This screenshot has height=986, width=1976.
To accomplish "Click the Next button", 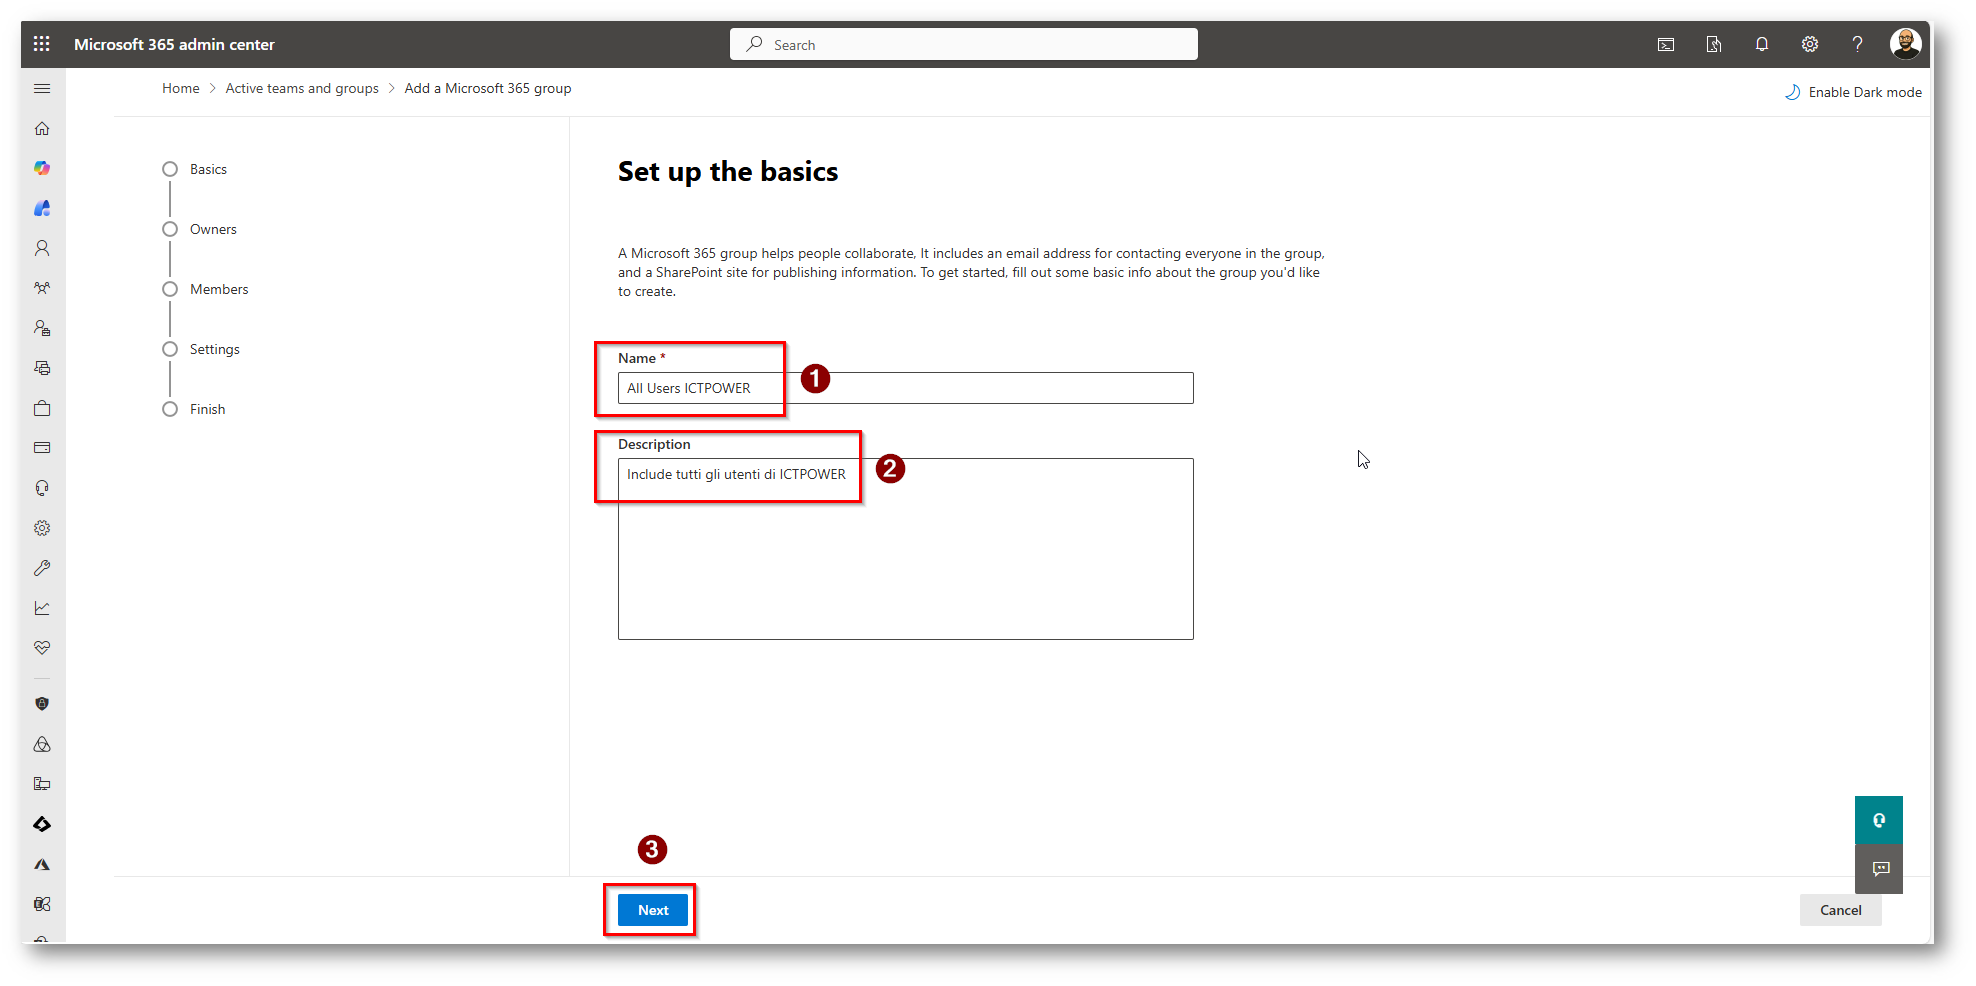I will [653, 910].
